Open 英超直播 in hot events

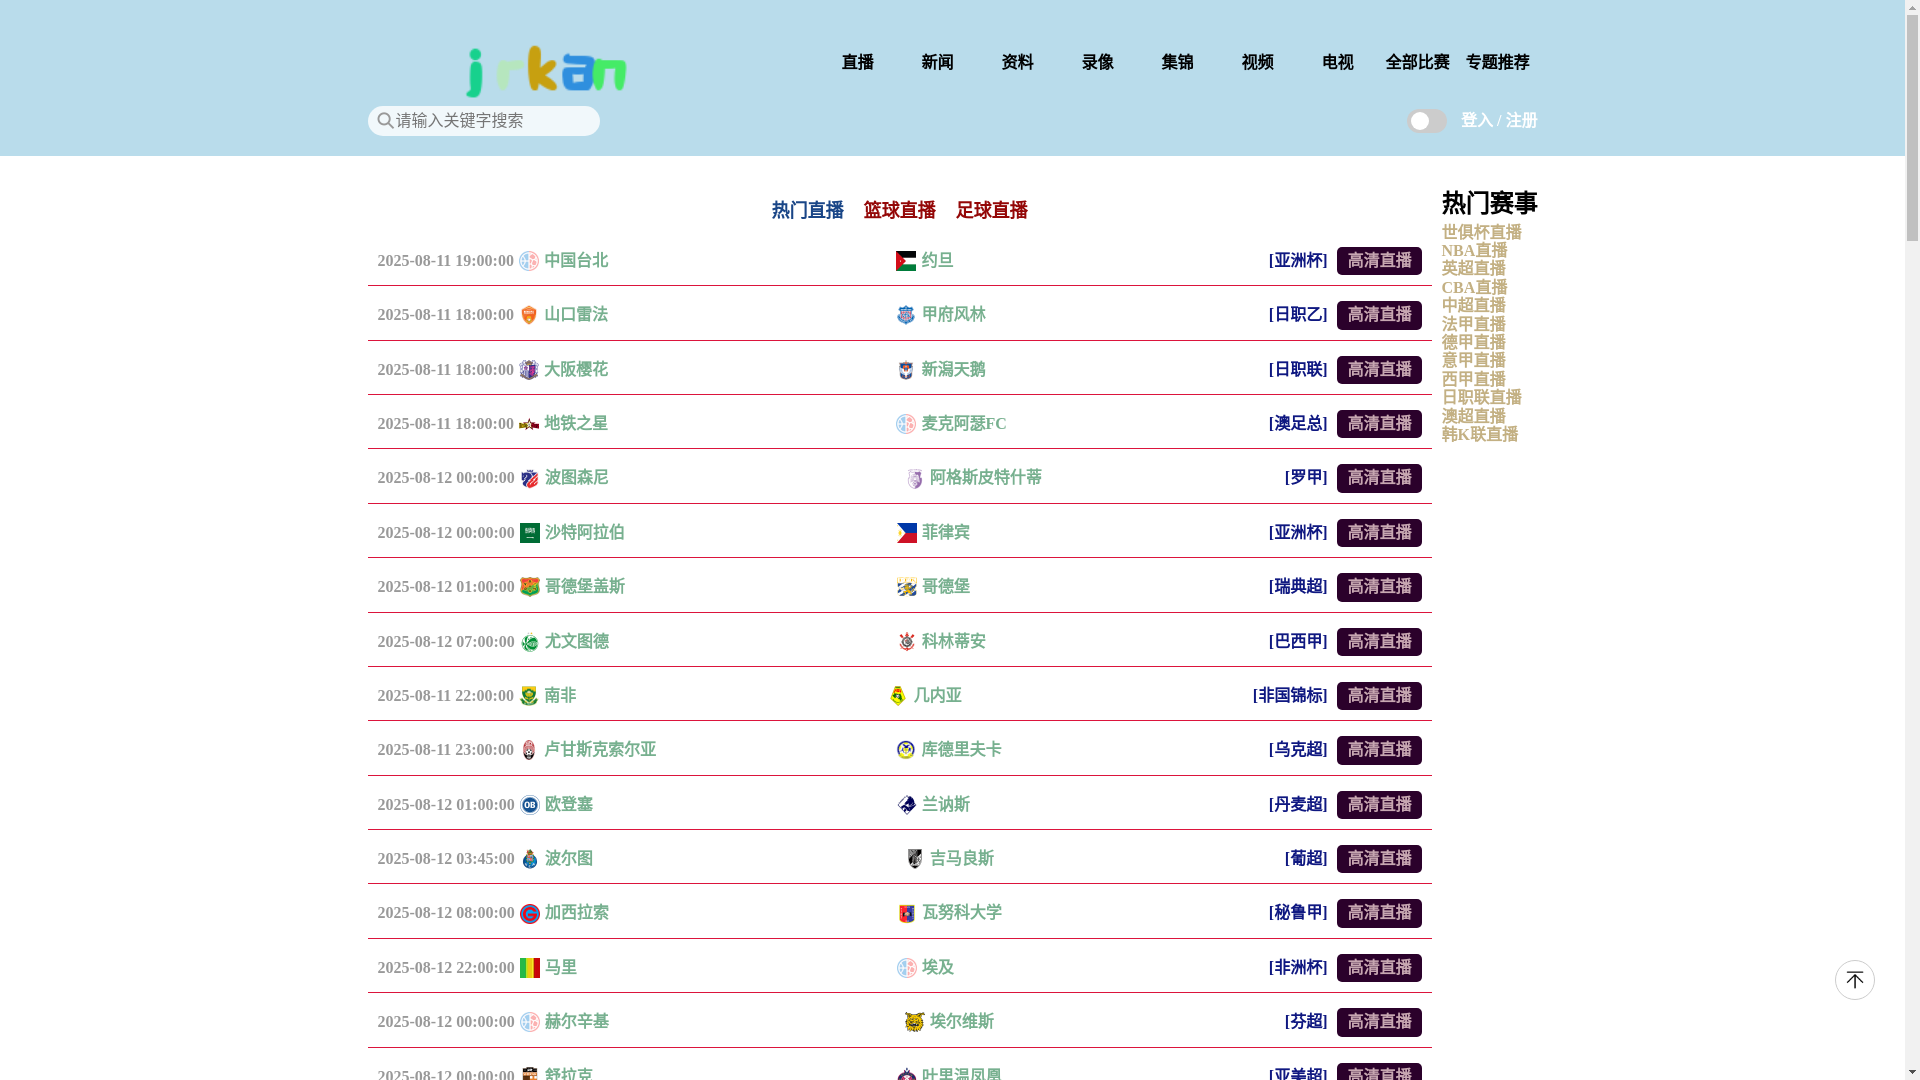1473,268
